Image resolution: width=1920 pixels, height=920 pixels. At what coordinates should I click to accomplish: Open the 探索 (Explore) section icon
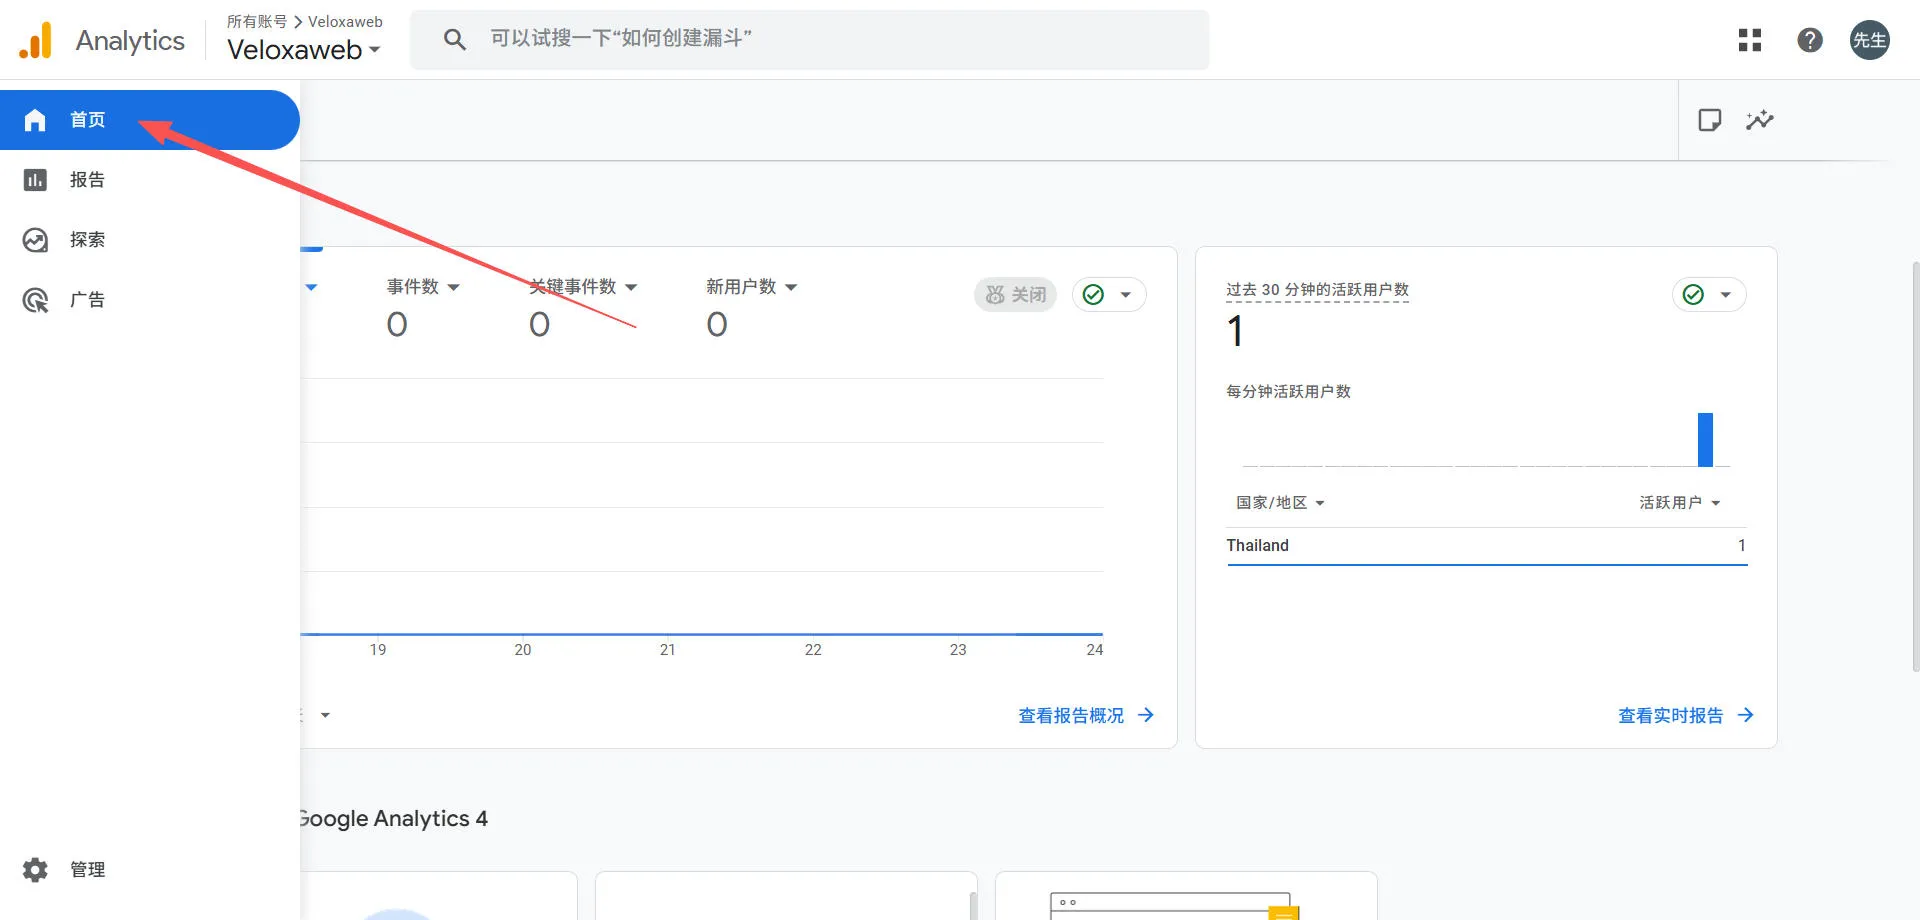coord(35,239)
